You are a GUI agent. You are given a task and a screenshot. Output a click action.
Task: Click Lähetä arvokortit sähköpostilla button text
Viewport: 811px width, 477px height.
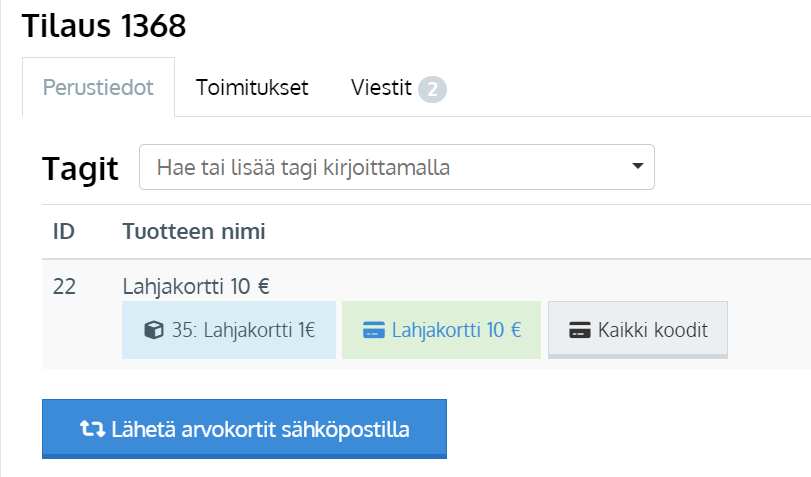point(260,429)
